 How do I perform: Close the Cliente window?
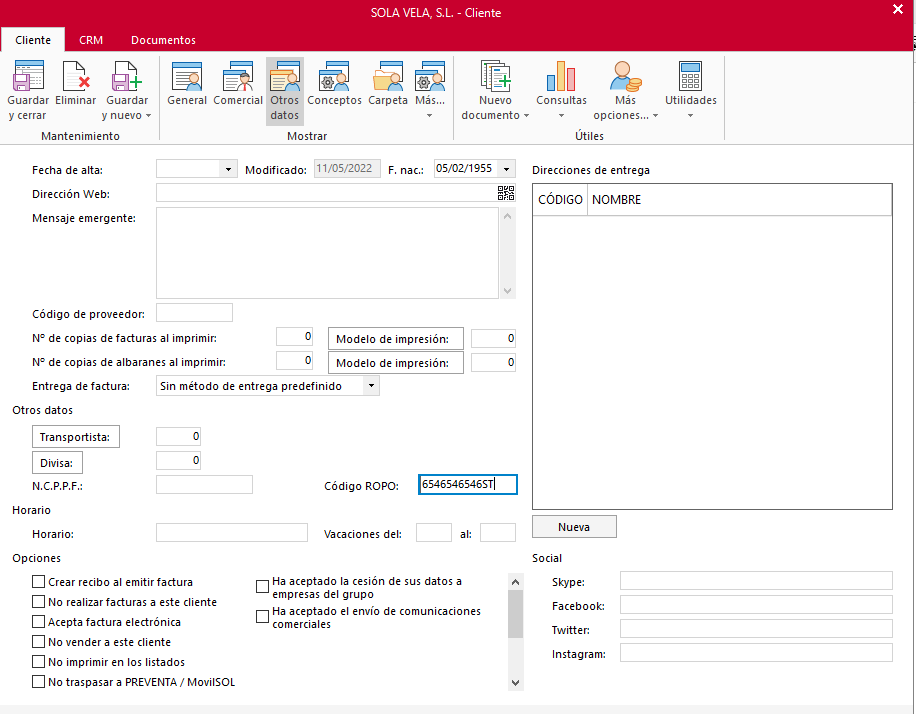pos(898,9)
